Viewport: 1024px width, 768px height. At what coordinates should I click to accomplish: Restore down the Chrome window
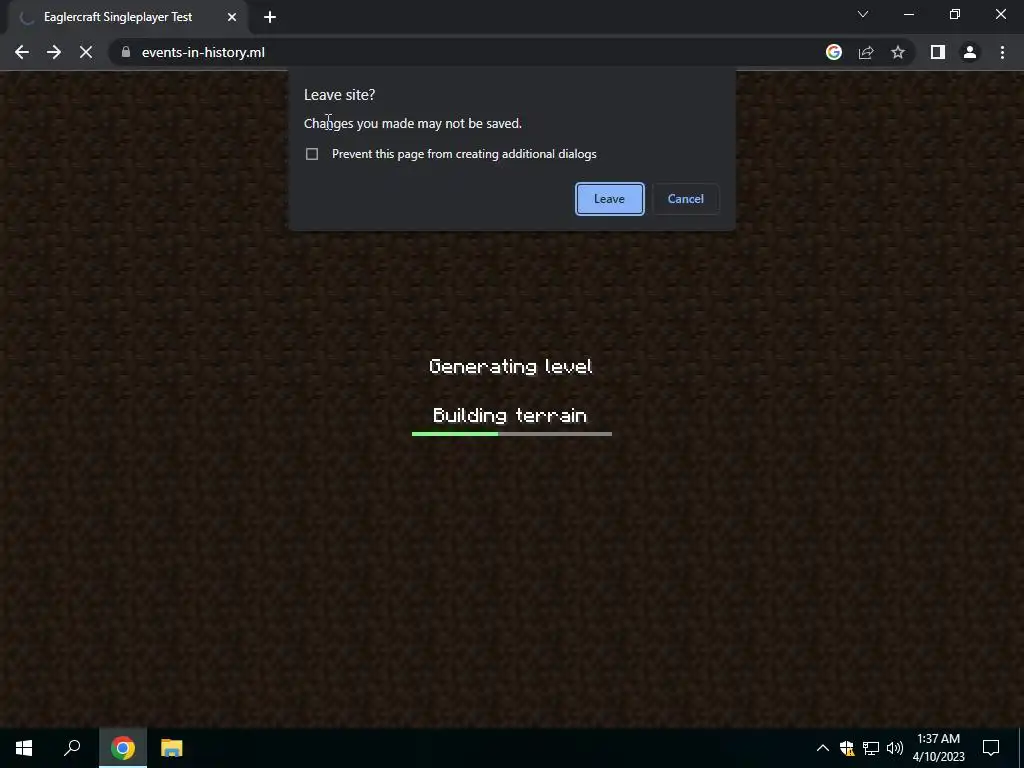955,14
